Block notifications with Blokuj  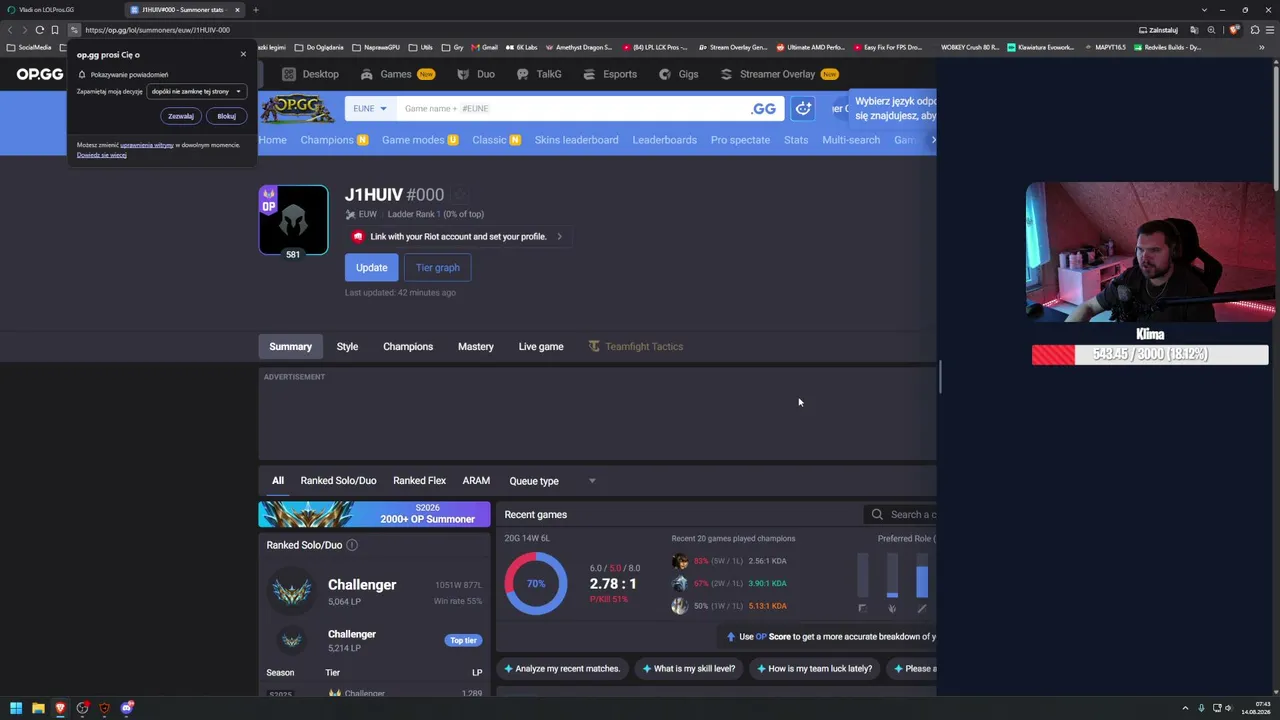coord(227,116)
